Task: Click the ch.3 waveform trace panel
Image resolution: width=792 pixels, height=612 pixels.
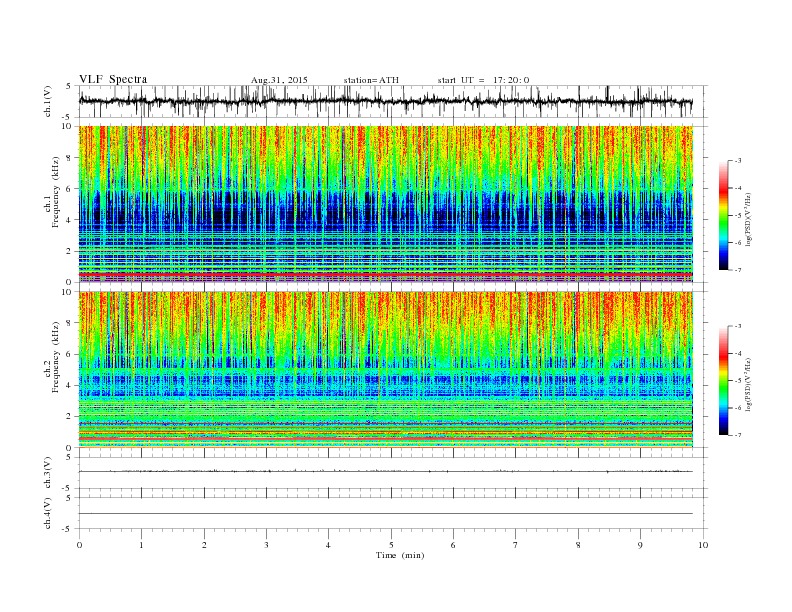Action: (393, 473)
